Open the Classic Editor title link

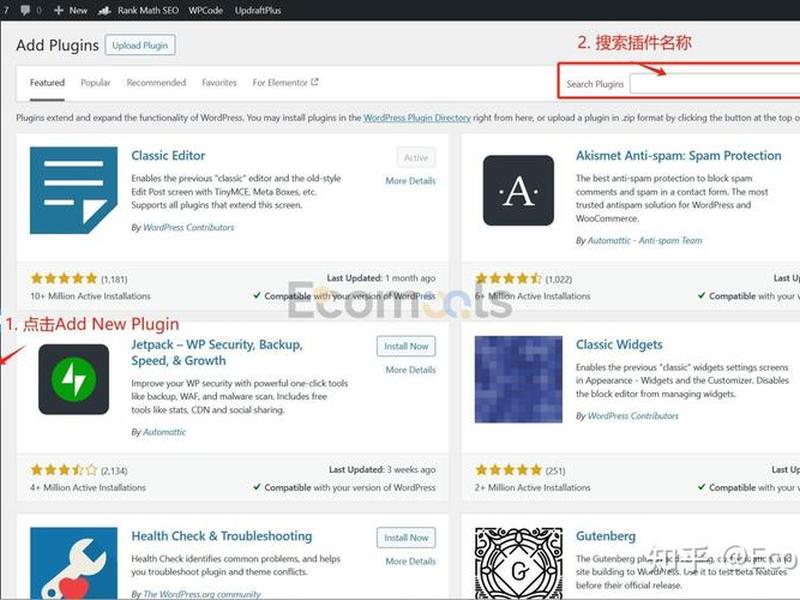[168, 156]
